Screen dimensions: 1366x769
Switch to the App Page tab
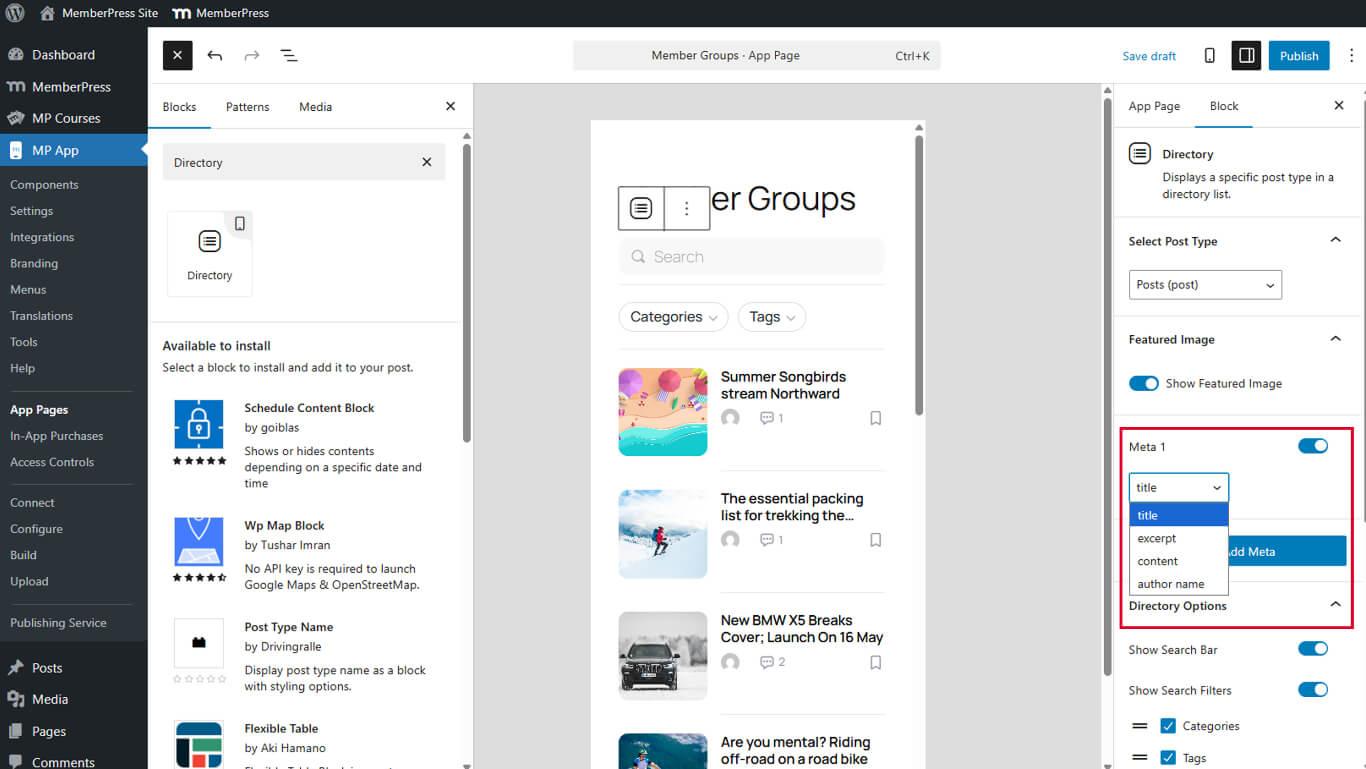[x=1154, y=106]
